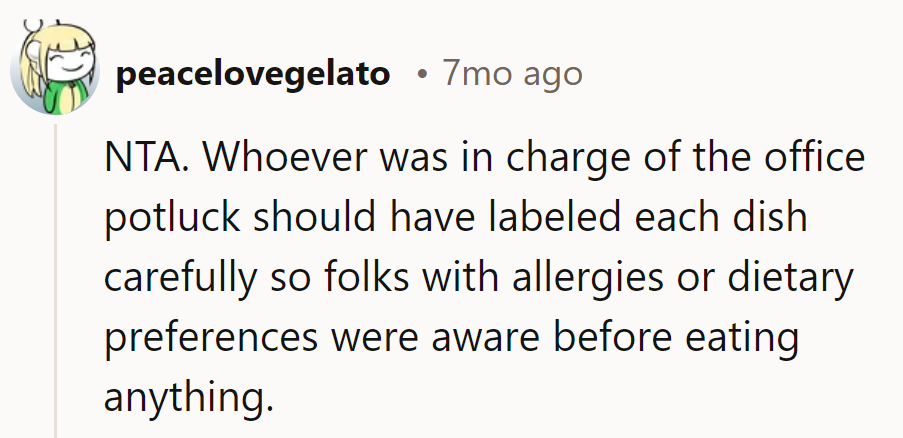
Task: Click the 7mo ago timestamp
Action: tap(512, 75)
